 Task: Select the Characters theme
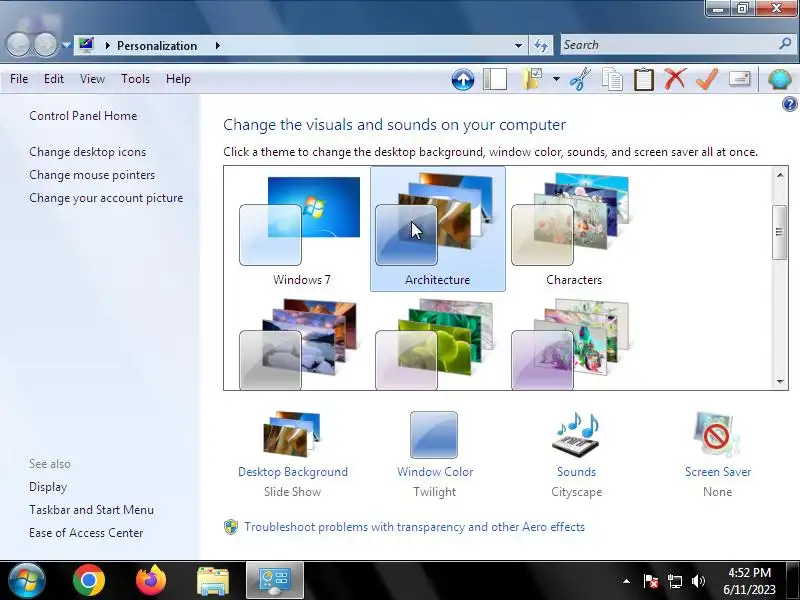[x=573, y=229]
